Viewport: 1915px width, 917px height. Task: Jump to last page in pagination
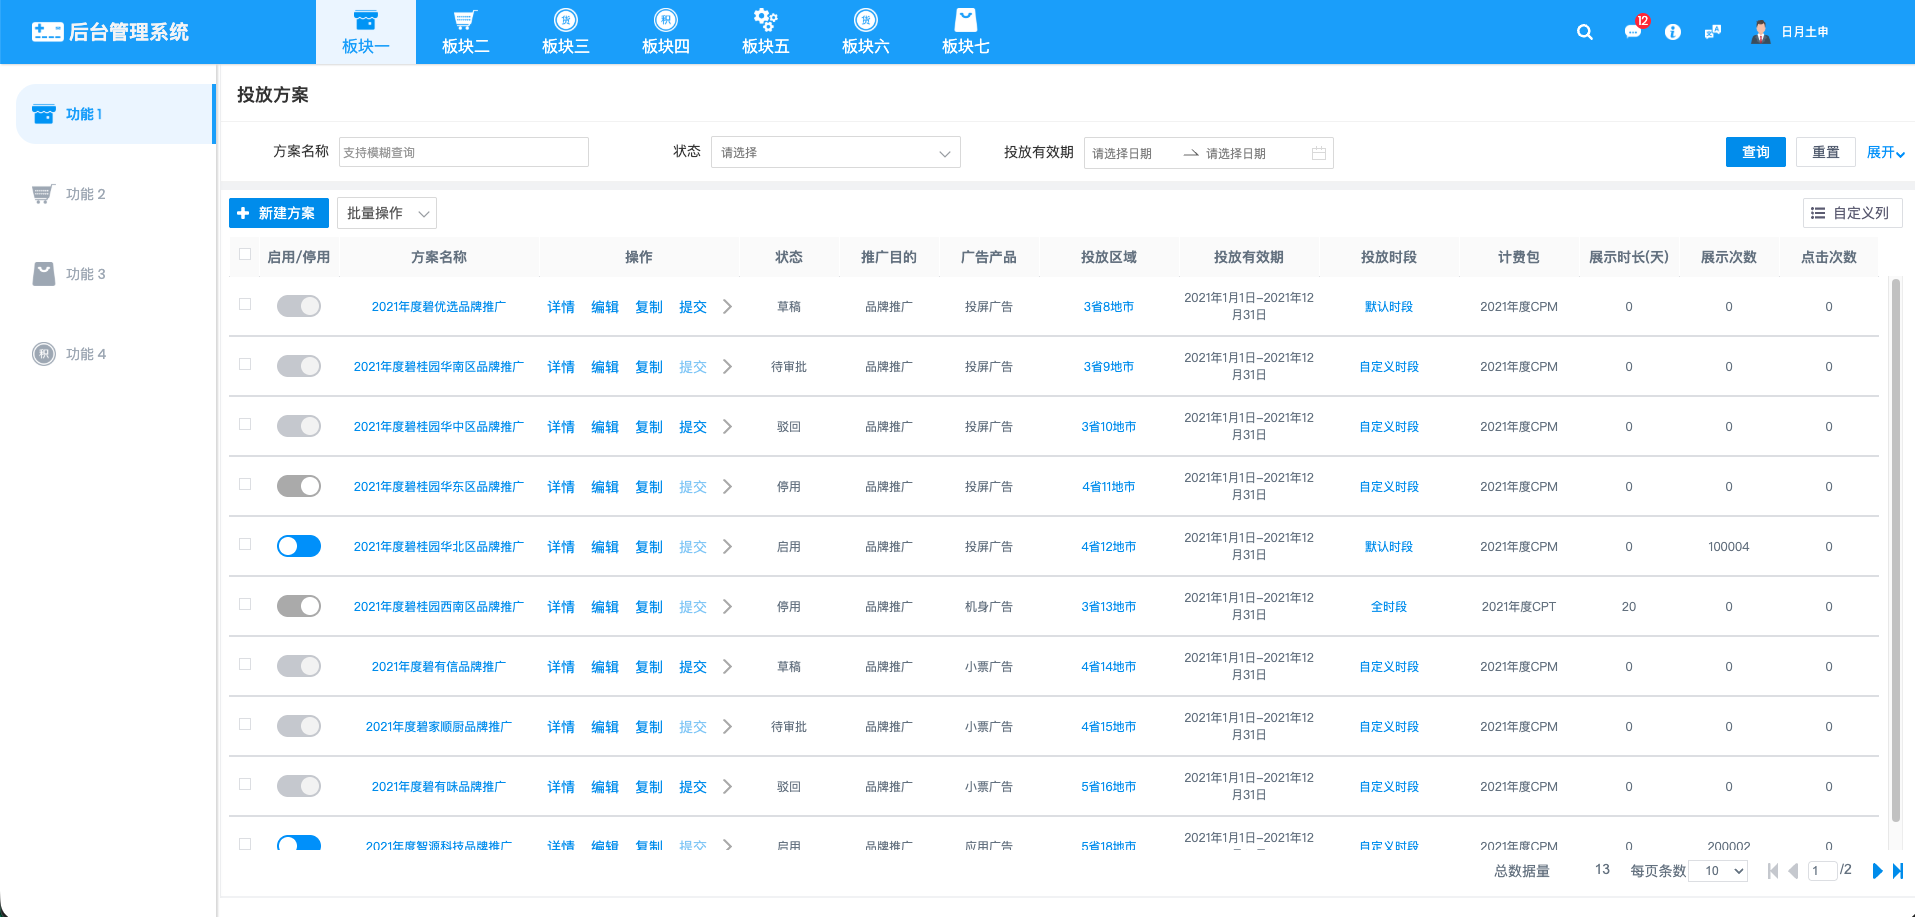tap(1897, 871)
